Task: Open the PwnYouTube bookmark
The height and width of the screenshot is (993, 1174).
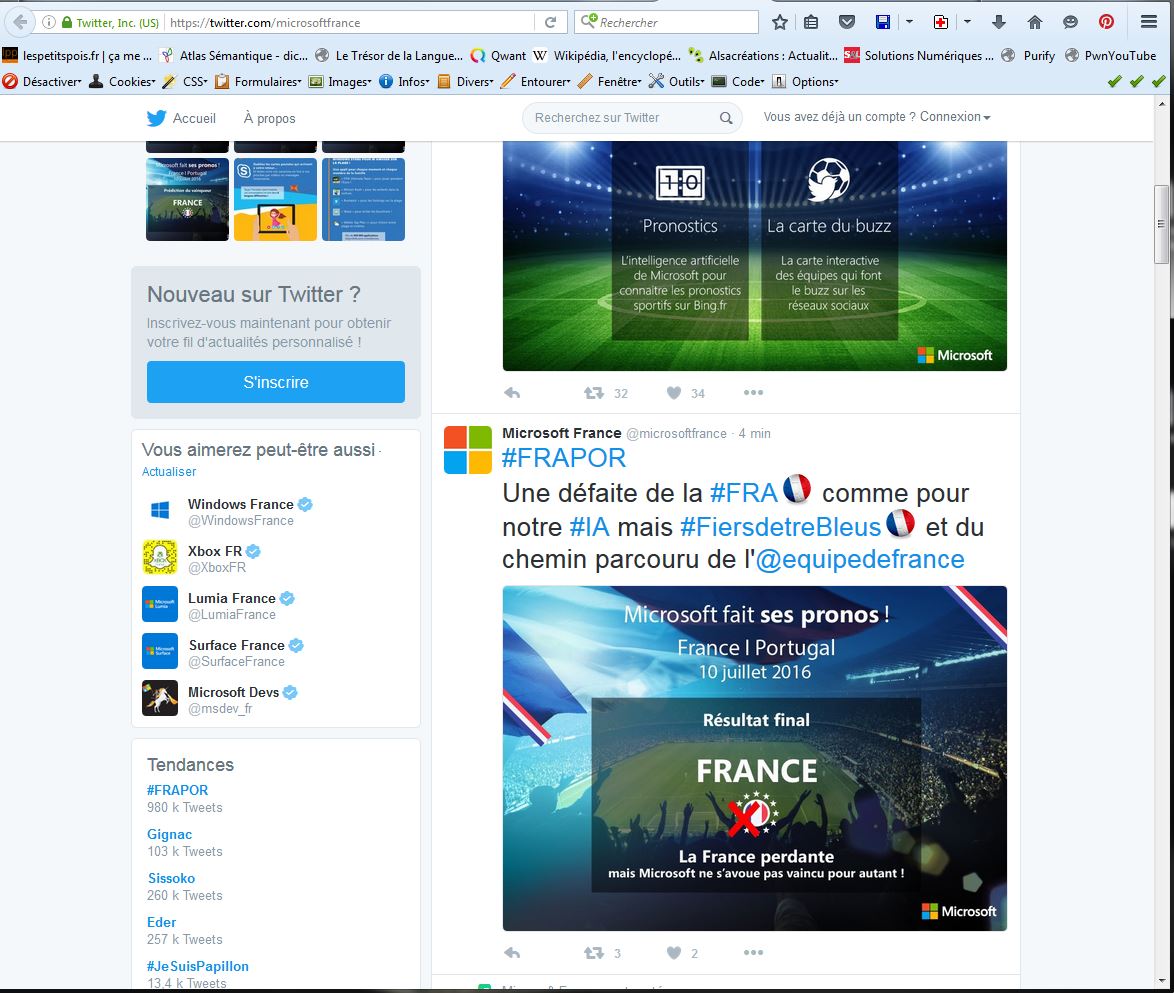Action: tap(1110, 55)
